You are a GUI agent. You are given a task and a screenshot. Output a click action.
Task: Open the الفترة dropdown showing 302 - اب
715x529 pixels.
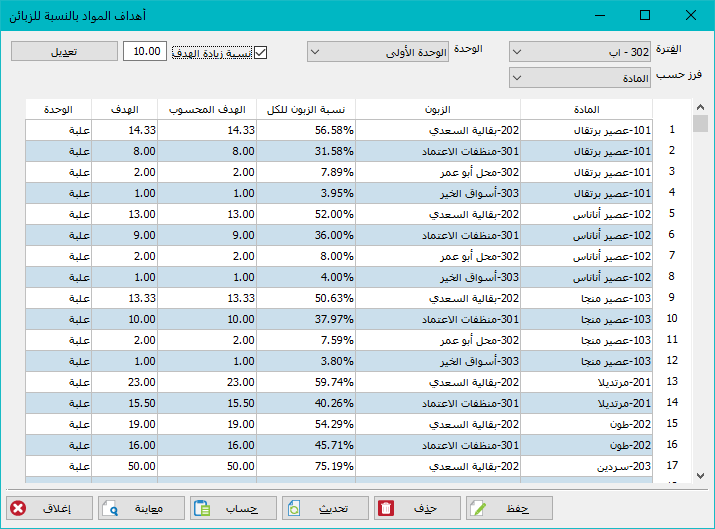(x=580, y=52)
